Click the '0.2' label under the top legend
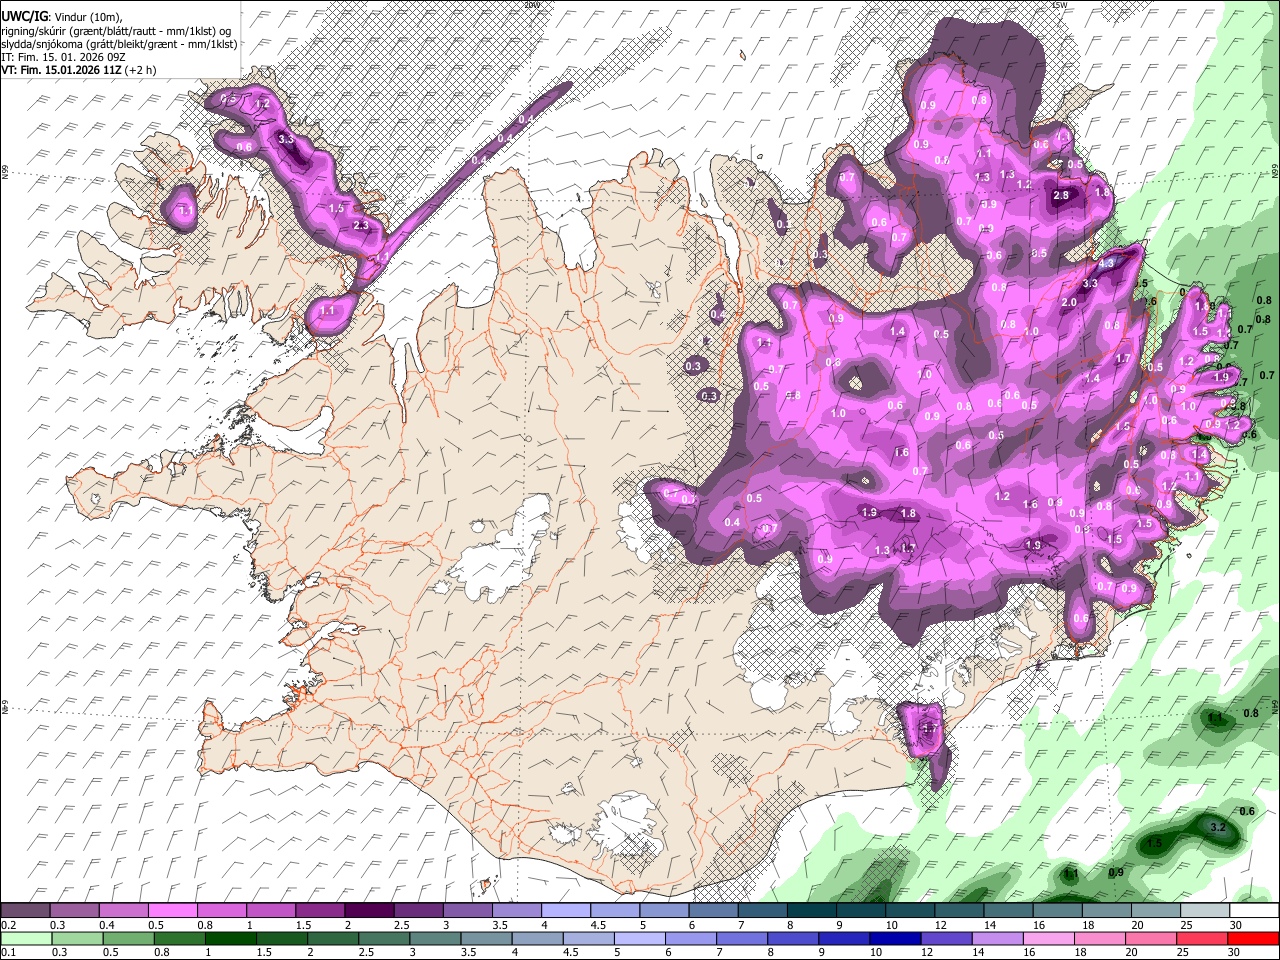This screenshot has width=1280, height=960. 7,925
